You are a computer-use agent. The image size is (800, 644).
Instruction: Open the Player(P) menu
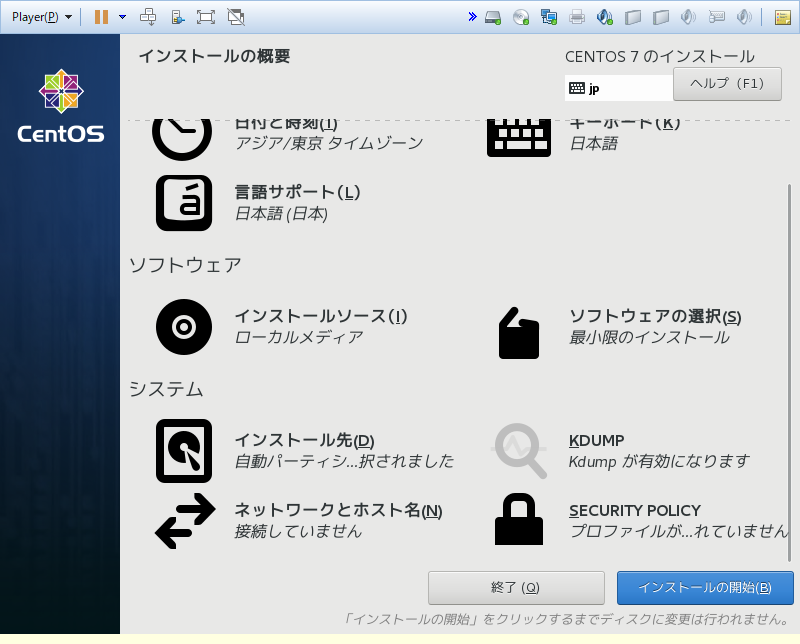(41, 17)
